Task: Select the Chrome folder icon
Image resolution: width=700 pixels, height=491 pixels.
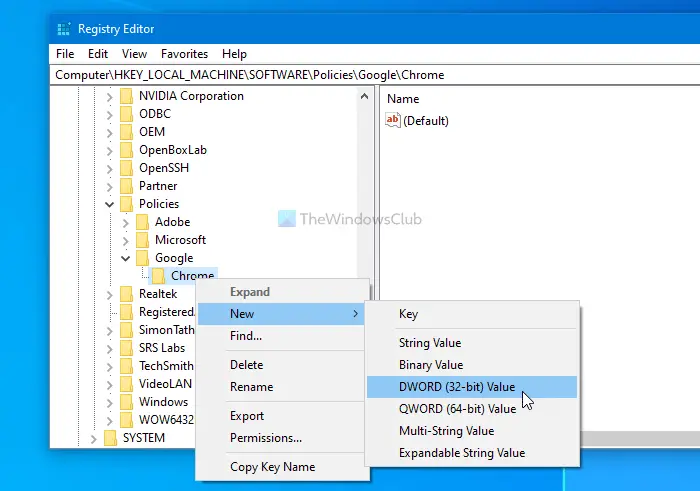Action: pyautogui.click(x=159, y=276)
